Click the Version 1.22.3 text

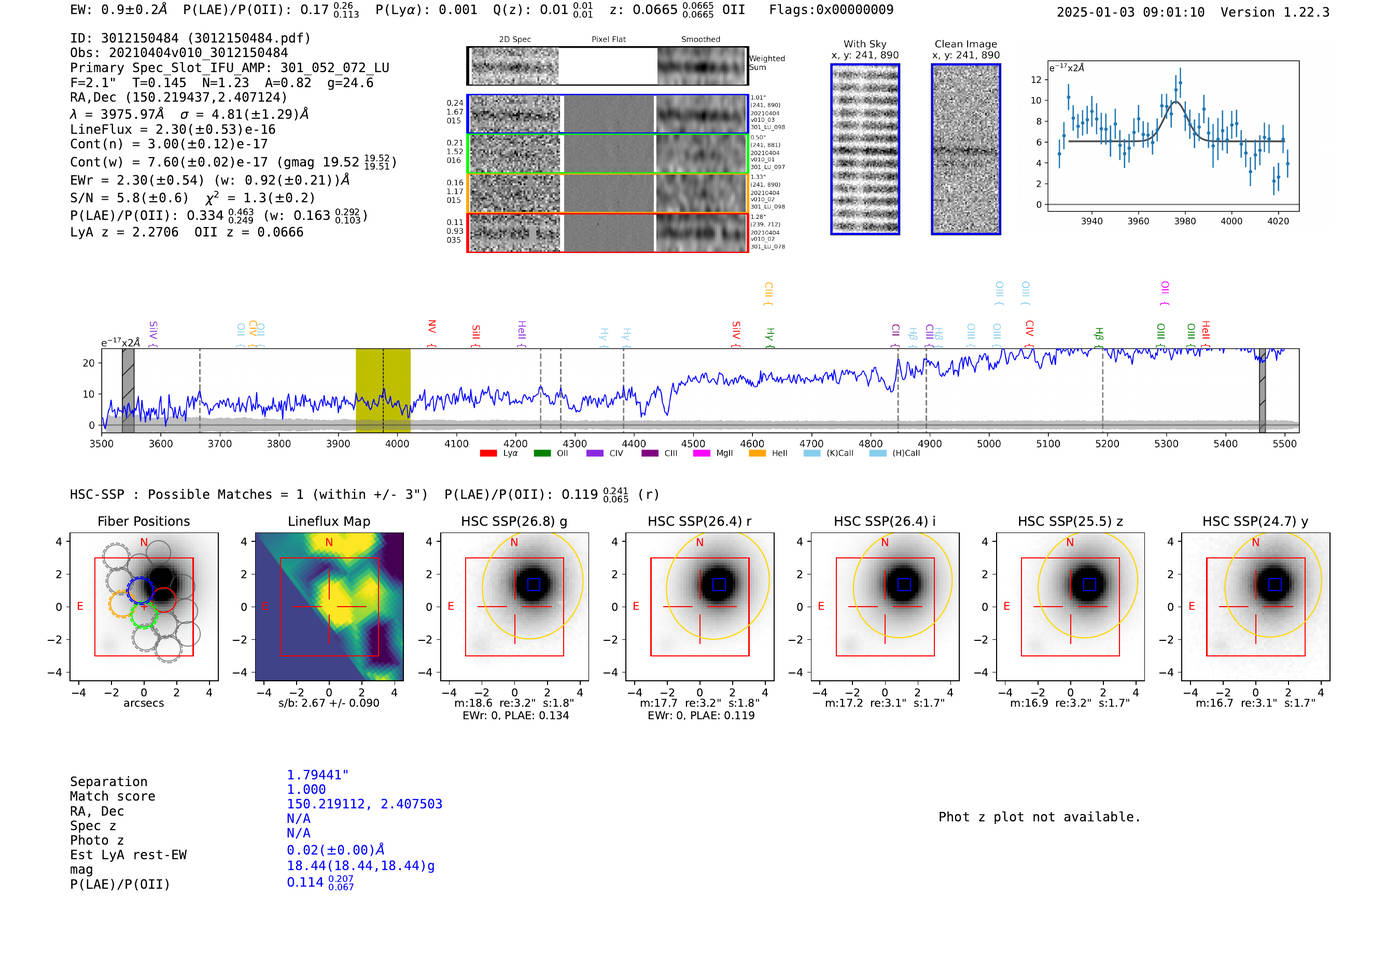point(1275,12)
